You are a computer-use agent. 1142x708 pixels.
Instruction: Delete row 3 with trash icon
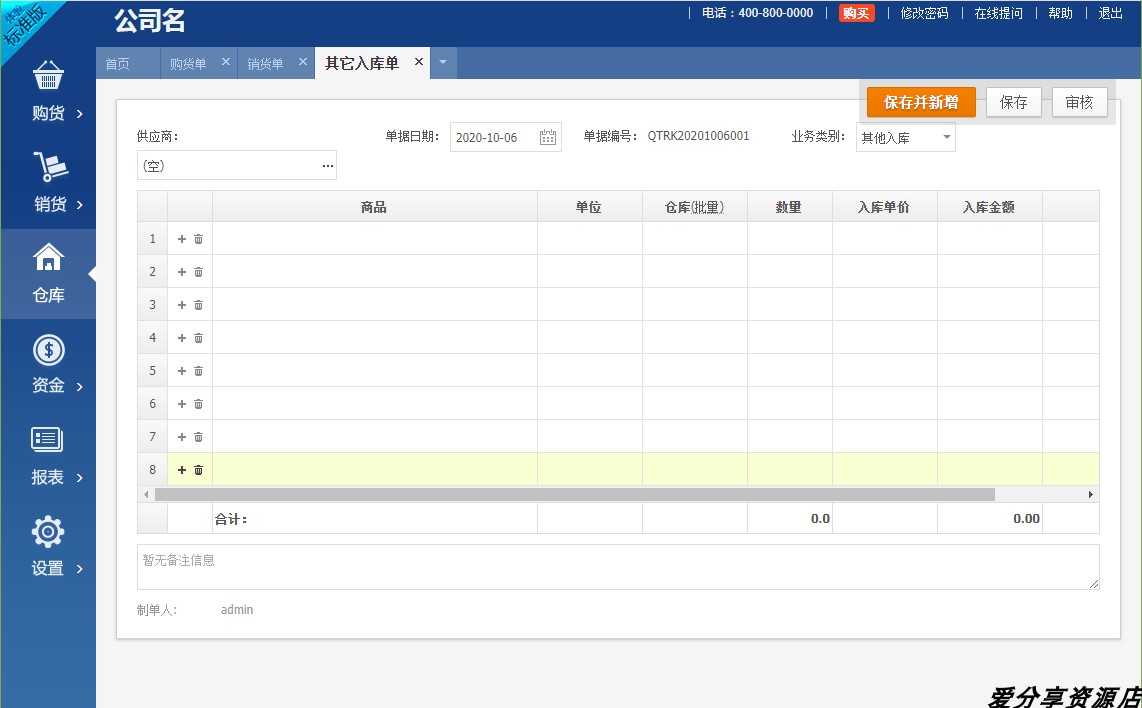tap(198, 304)
